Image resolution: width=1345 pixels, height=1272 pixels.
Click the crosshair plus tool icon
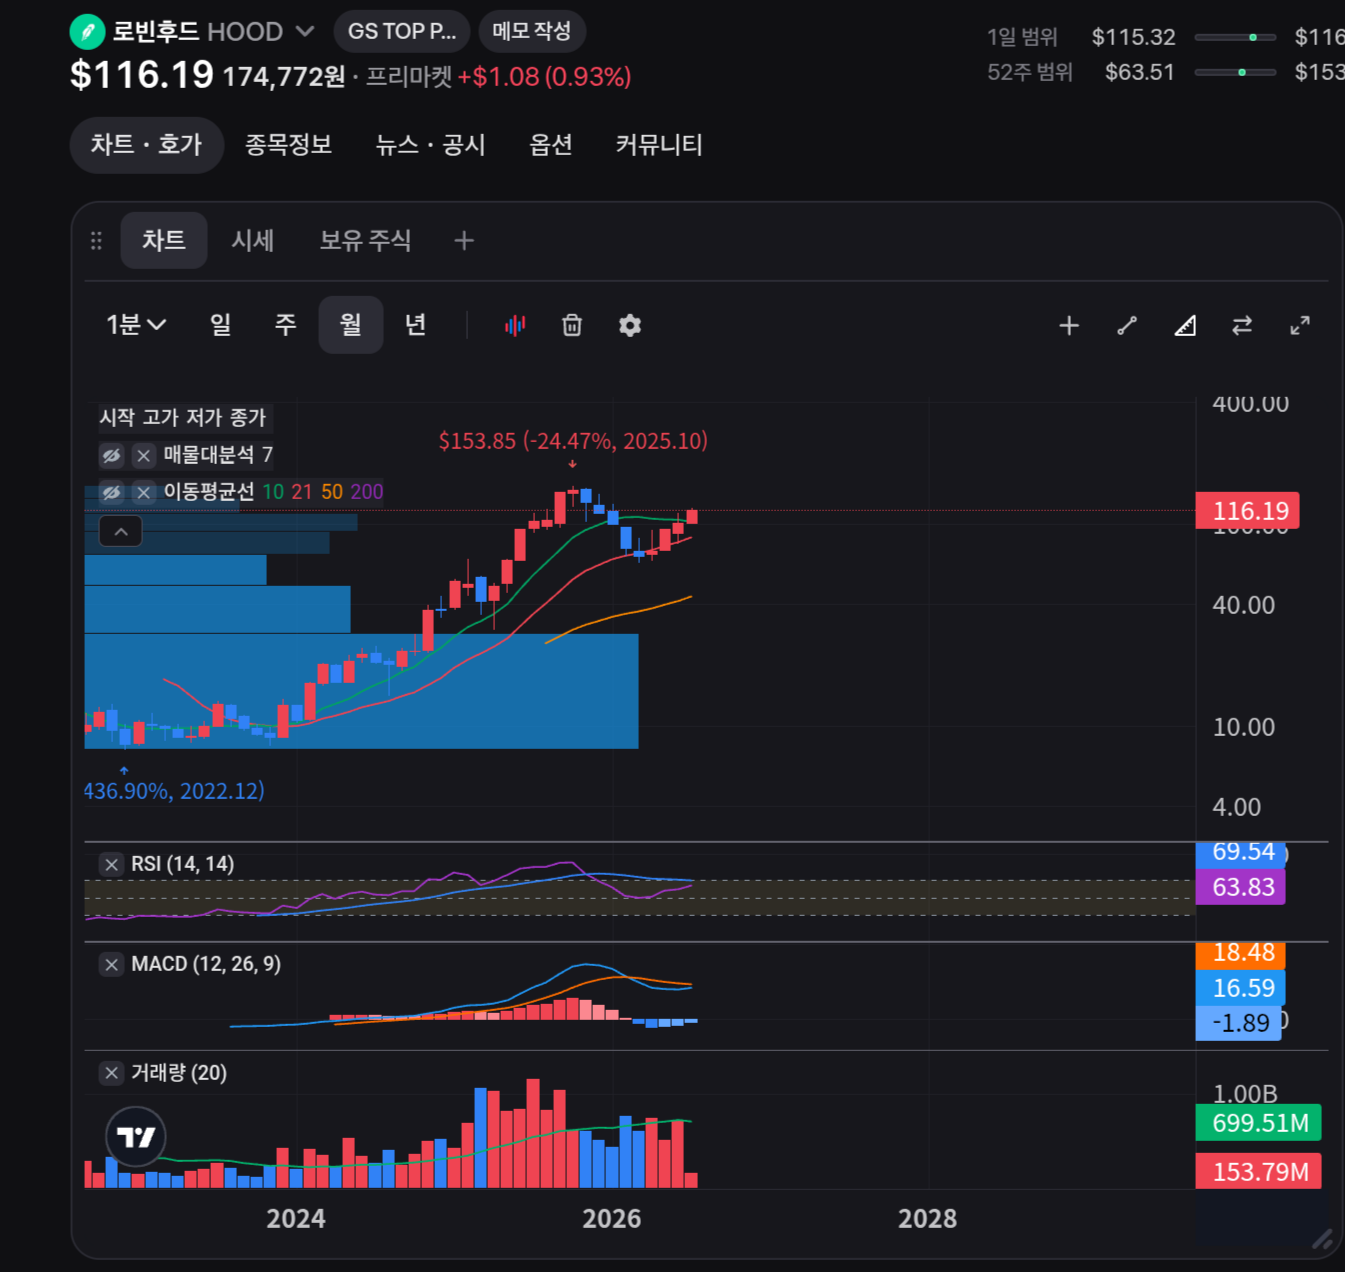[x=1069, y=325]
